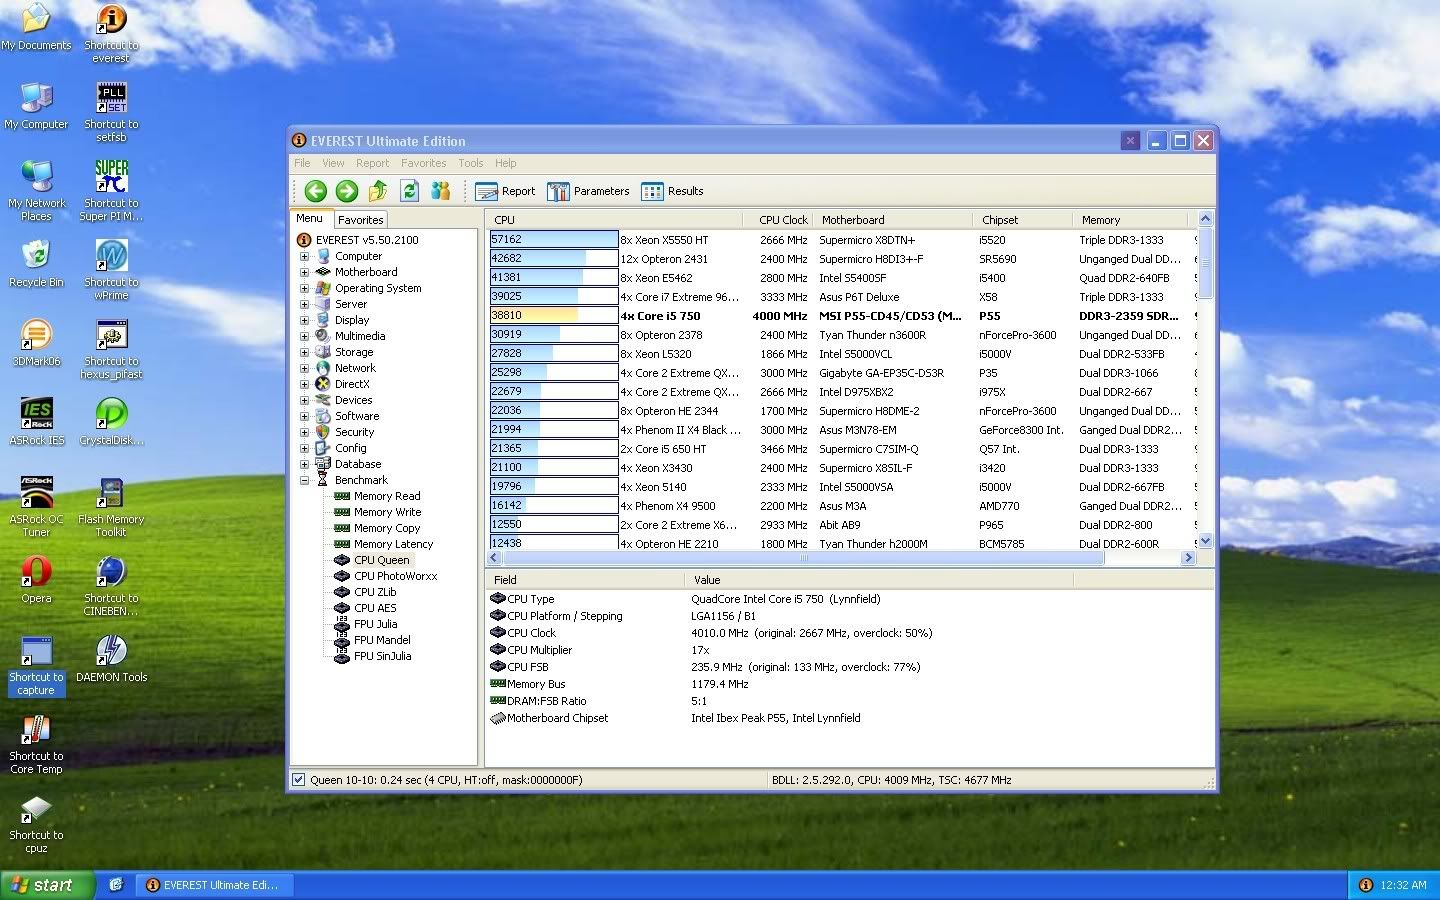Open the File menu
1440x900 pixels.
pyautogui.click(x=302, y=163)
